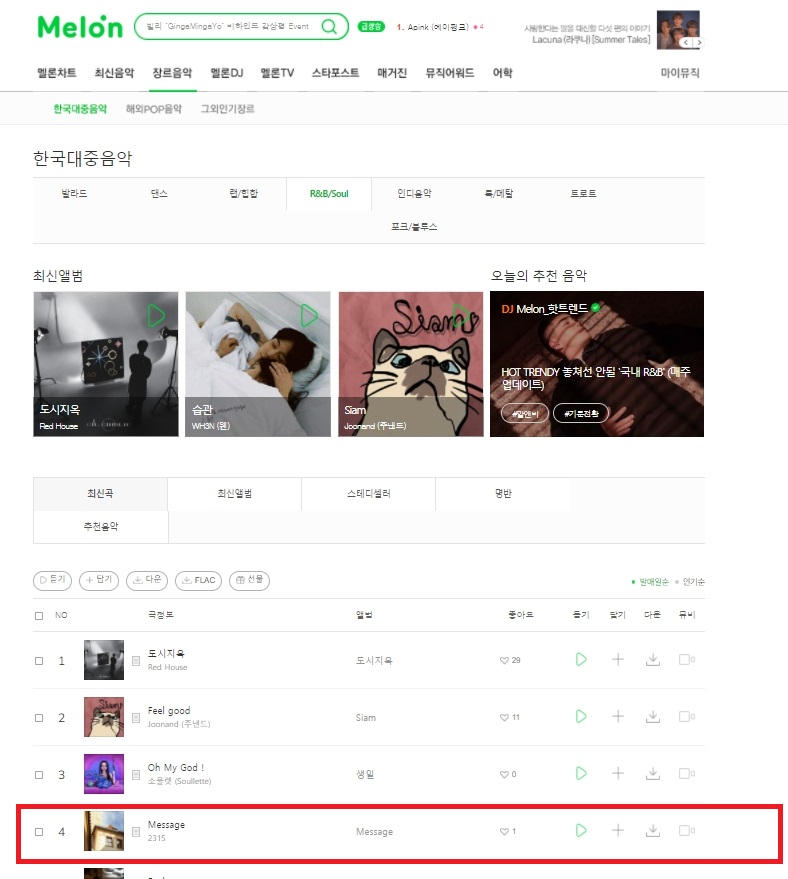The width and height of the screenshot is (788, 879).
Task: Select the checkbox for Message track
Action: (x=39, y=832)
